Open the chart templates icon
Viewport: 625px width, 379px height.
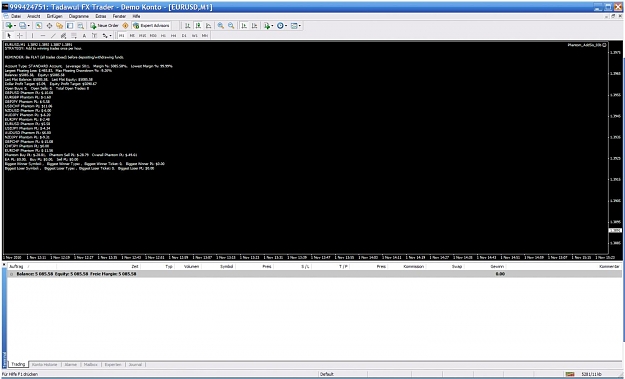tap(294, 26)
